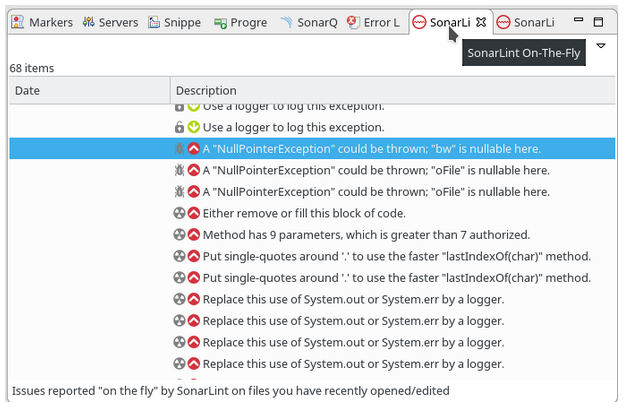Click the '68 items' count label

[32, 68]
